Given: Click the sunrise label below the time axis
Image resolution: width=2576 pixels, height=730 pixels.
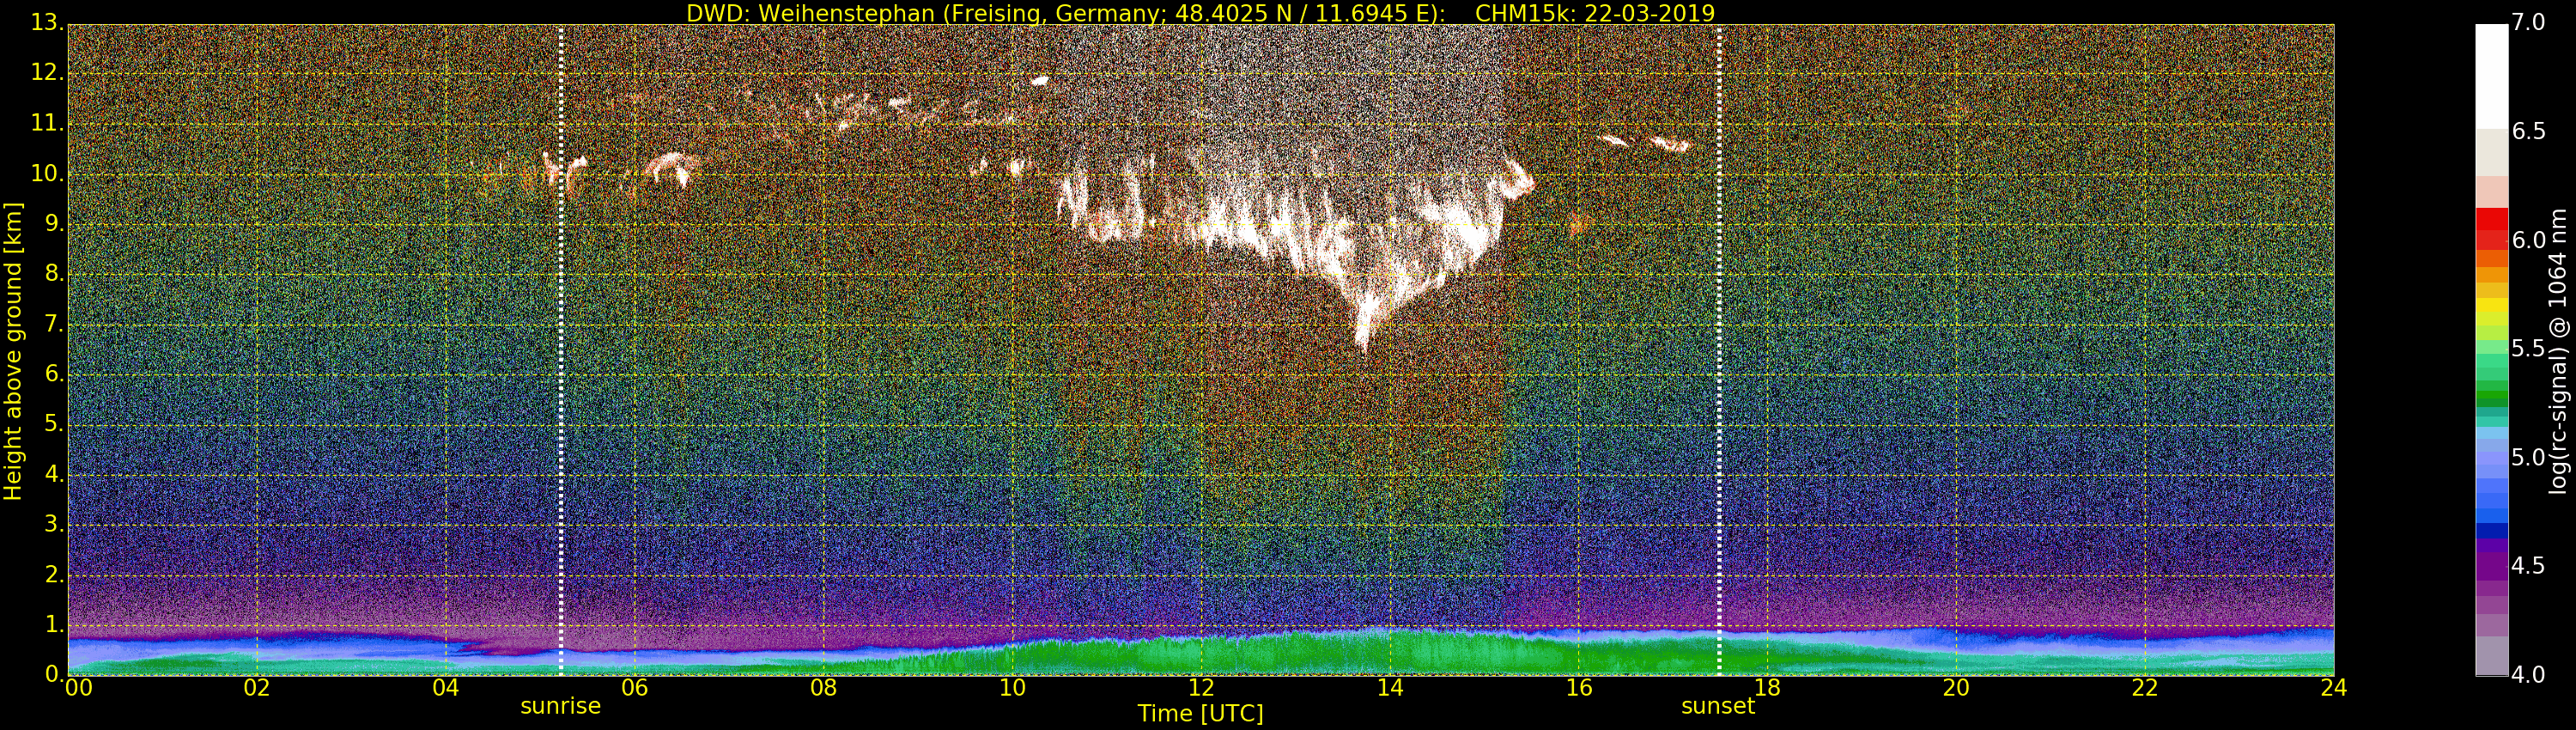Looking at the screenshot, I should coord(560,706).
